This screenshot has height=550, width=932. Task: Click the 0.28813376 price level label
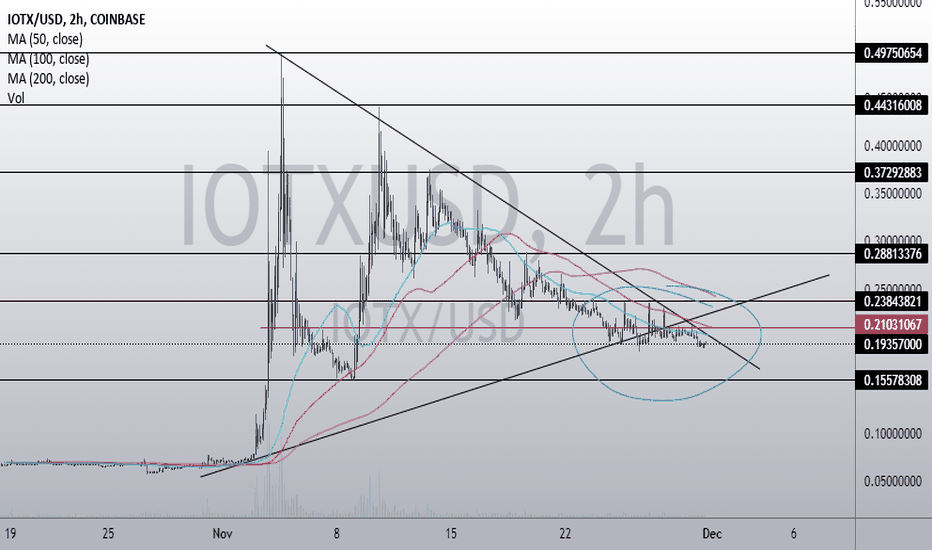pos(892,254)
